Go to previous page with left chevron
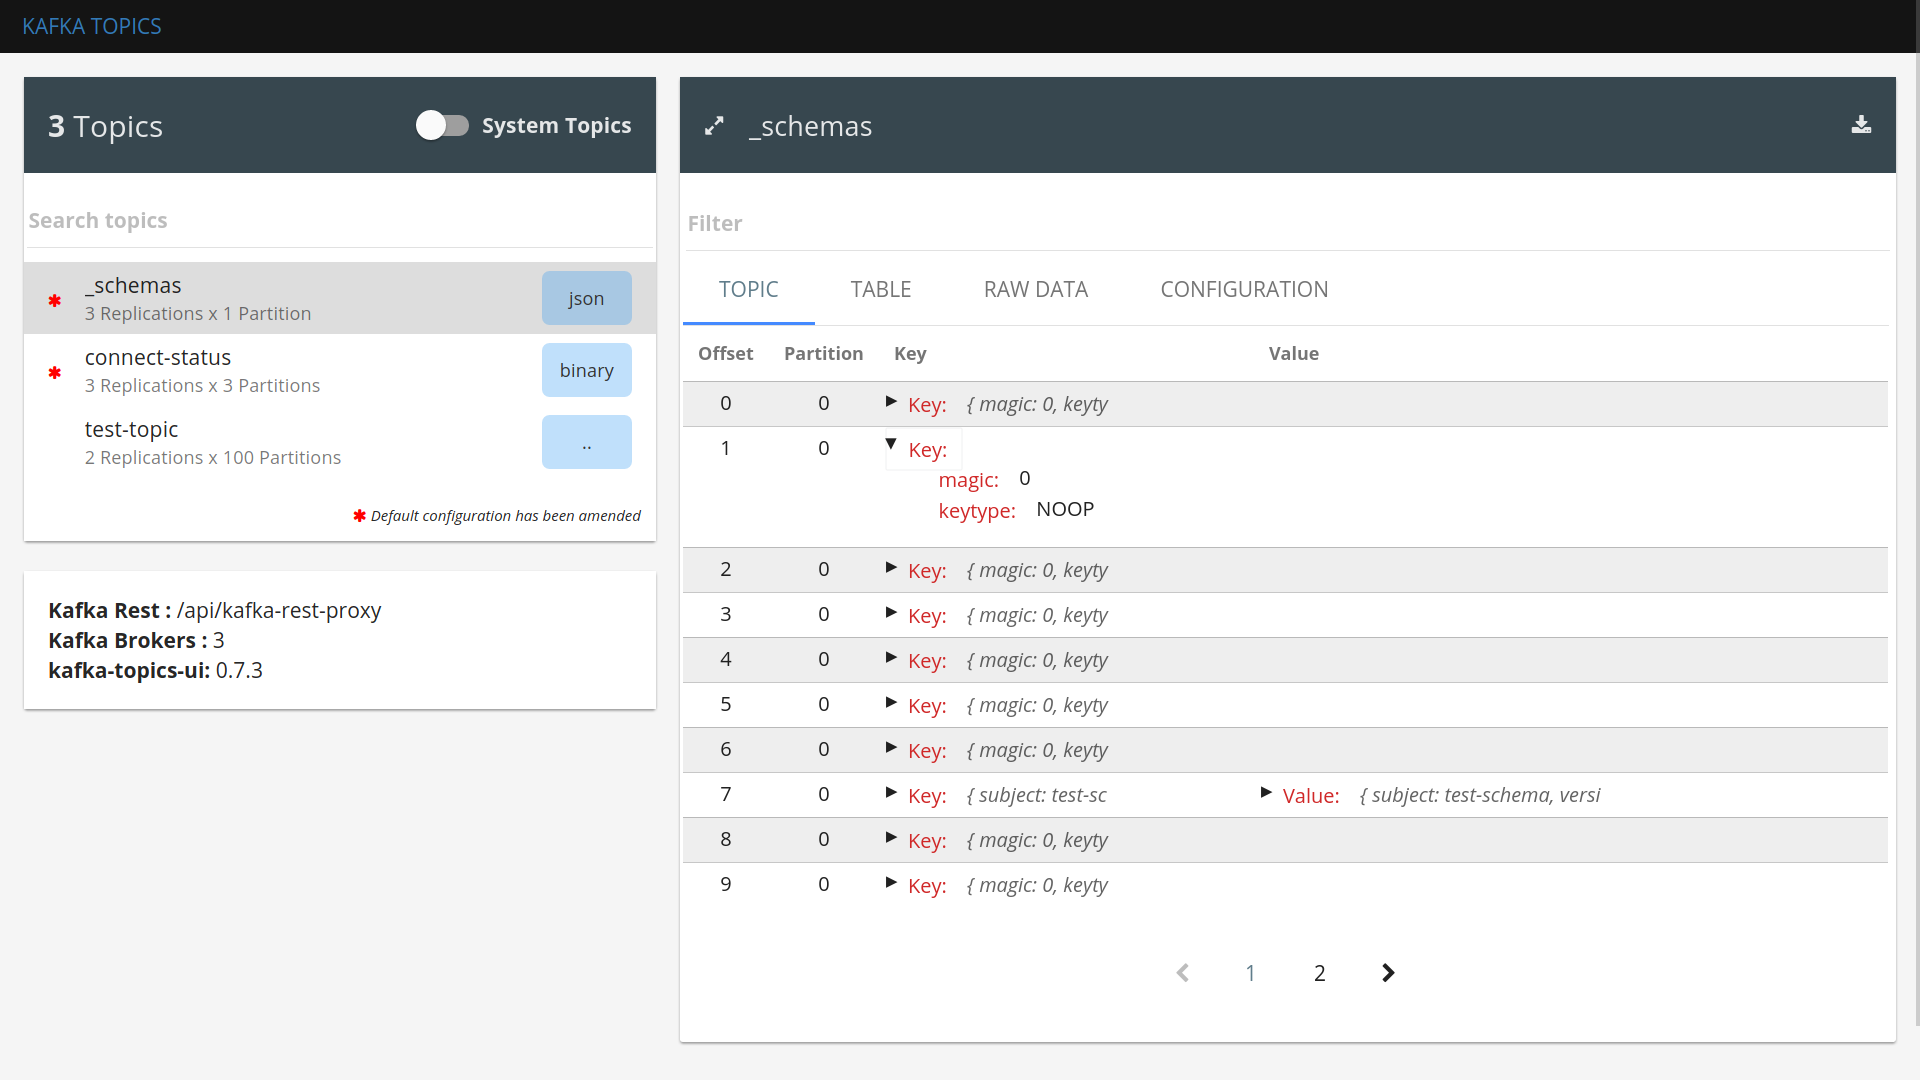 click(1182, 973)
